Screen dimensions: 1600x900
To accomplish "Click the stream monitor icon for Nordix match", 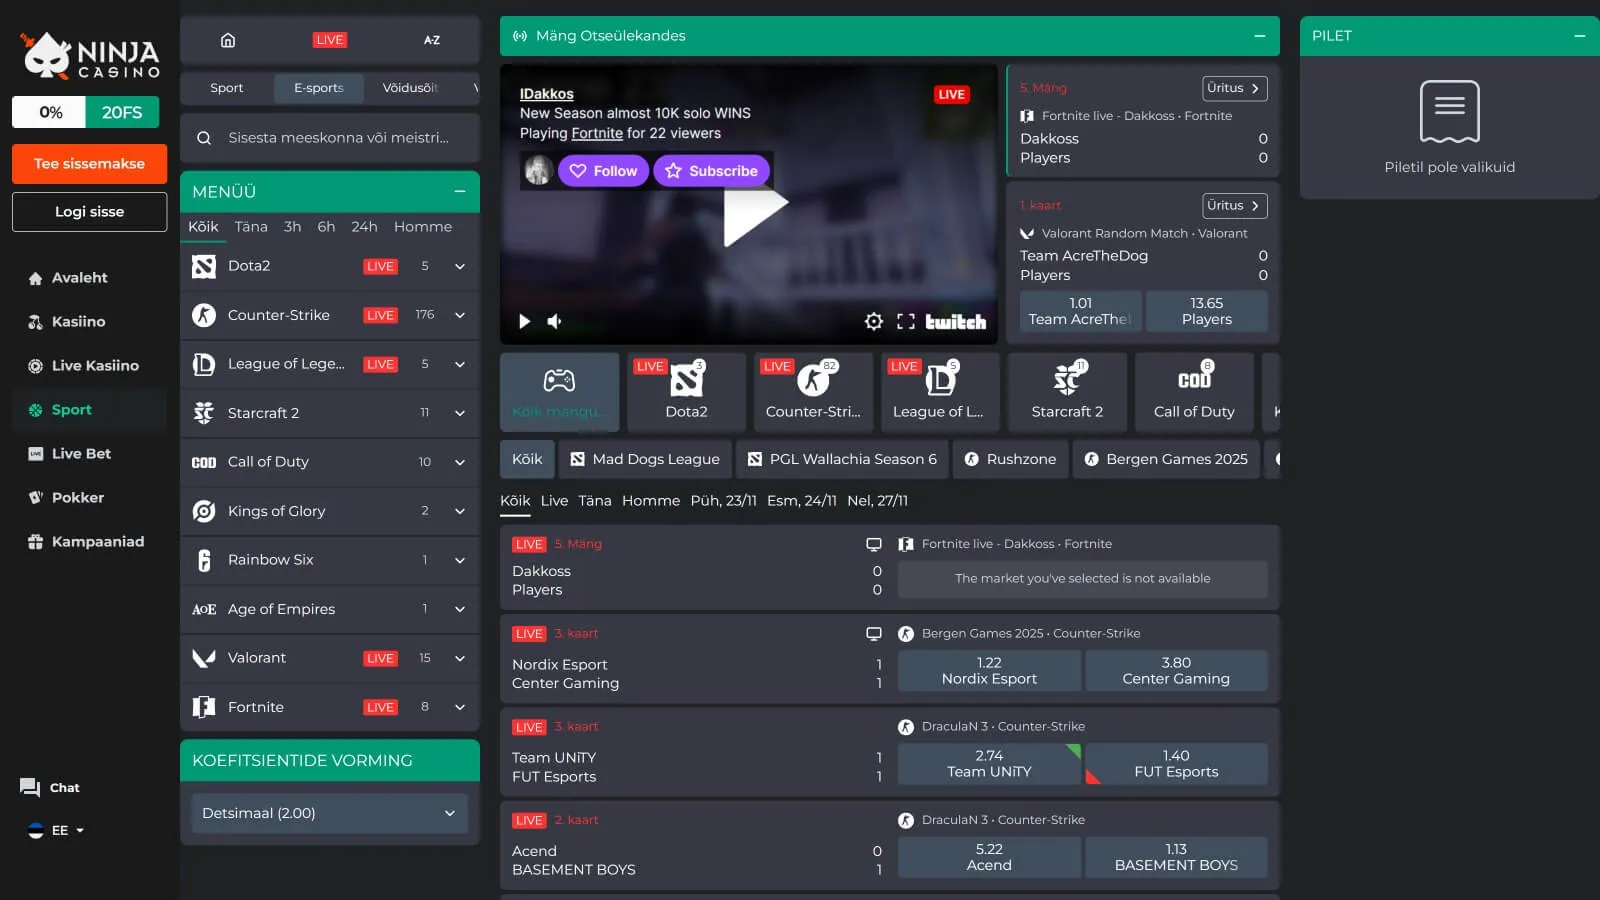I will [x=874, y=634].
